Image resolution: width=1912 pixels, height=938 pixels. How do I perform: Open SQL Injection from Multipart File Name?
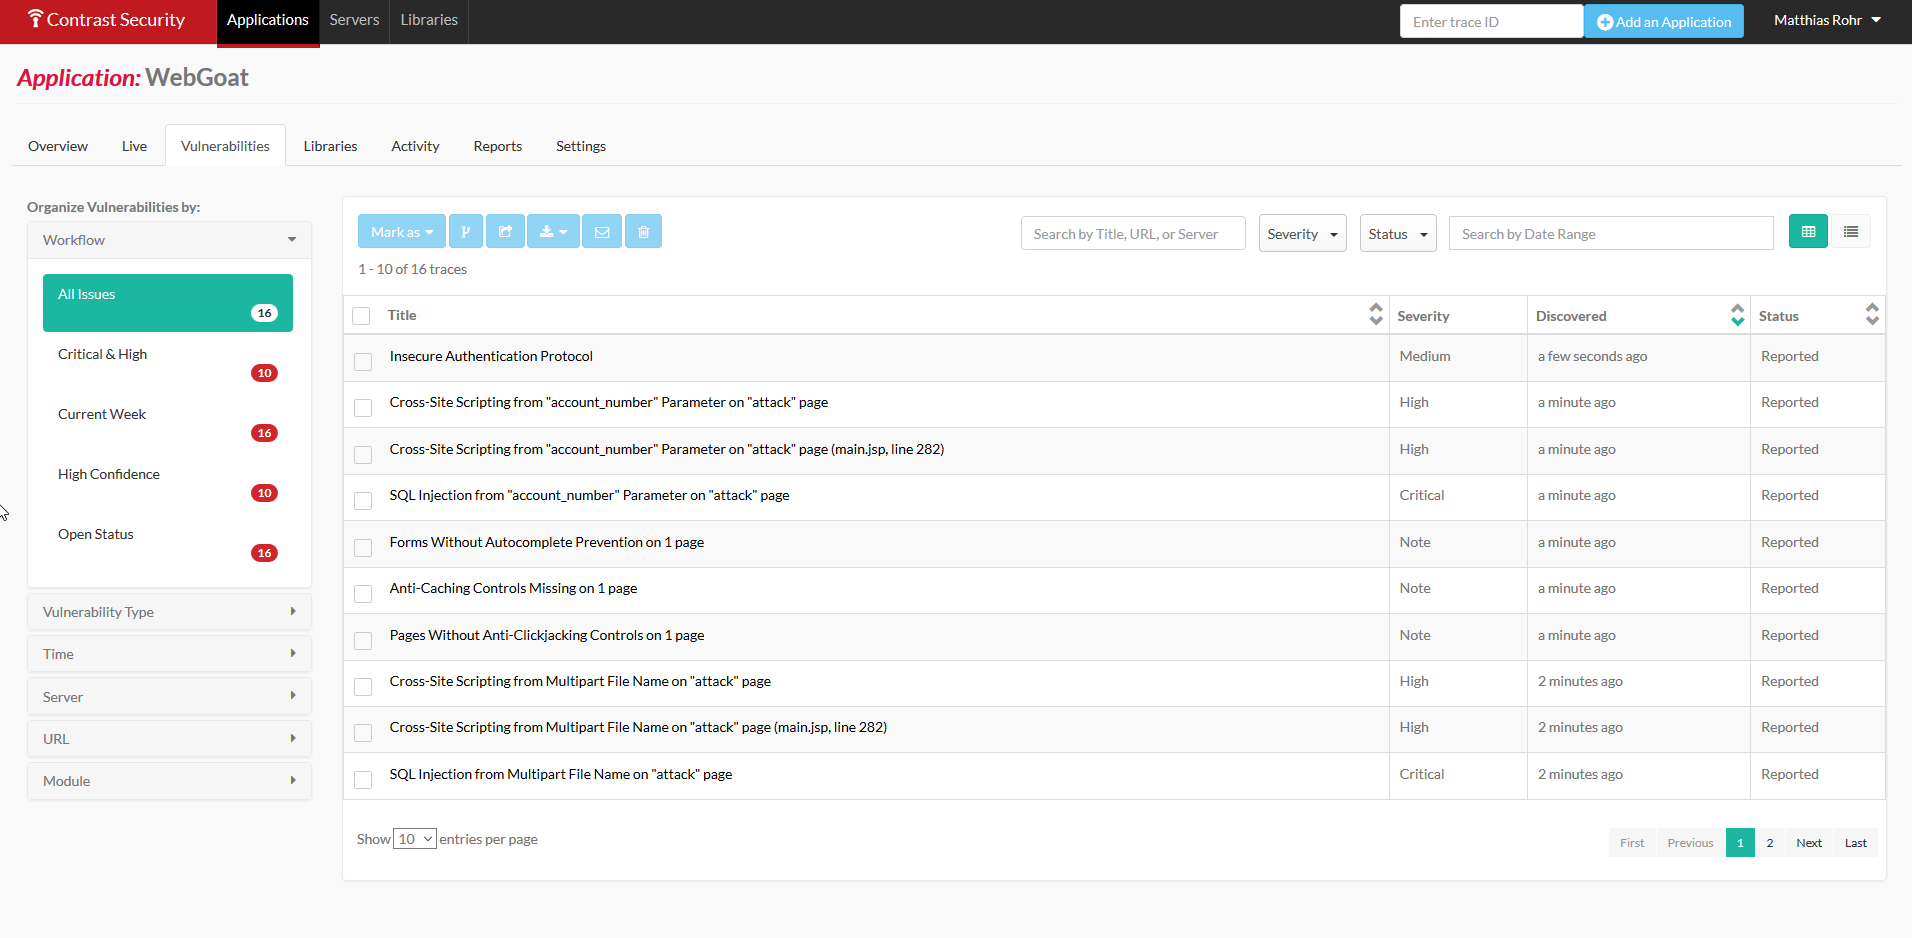point(561,774)
